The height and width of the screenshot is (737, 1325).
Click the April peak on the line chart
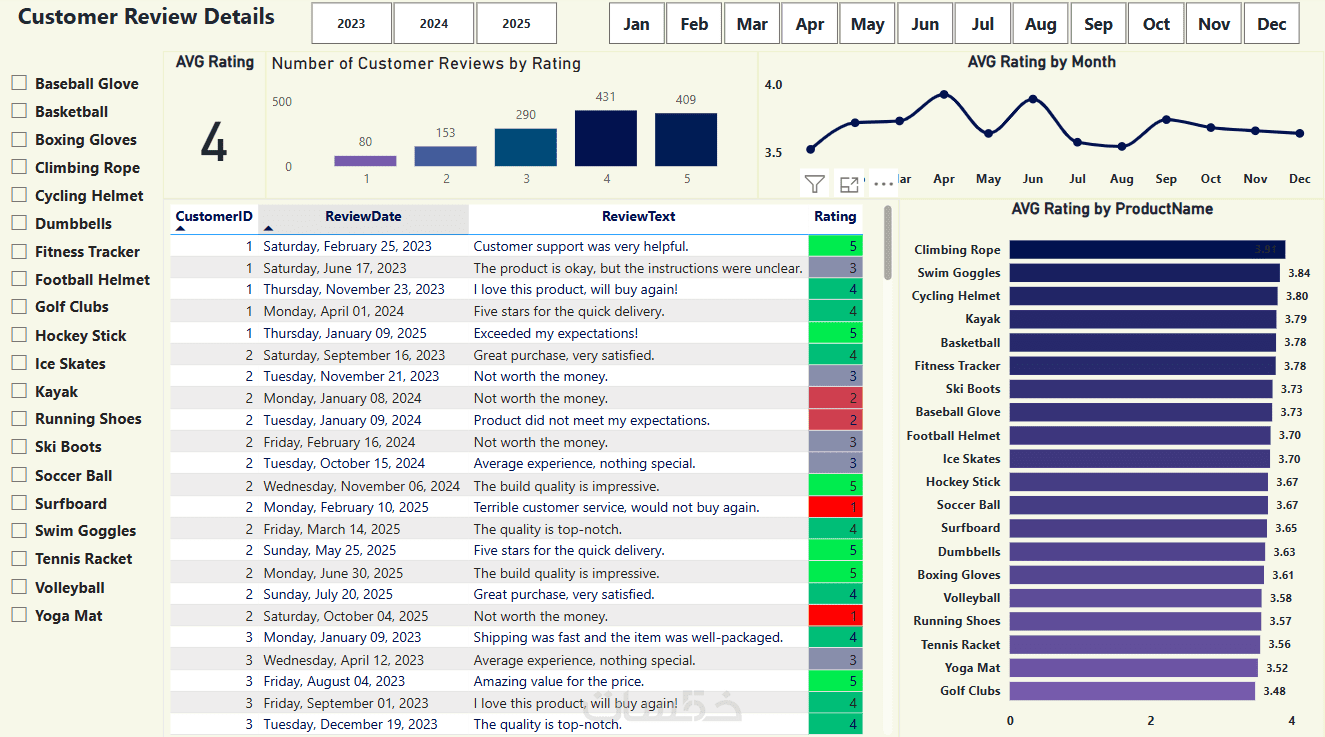pos(944,94)
